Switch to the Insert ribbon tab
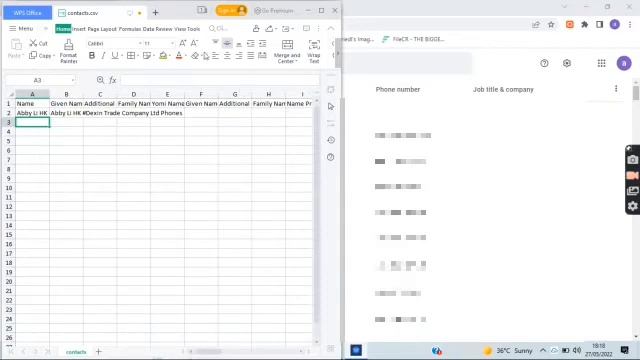This screenshot has width=640, height=360. pyautogui.click(x=79, y=29)
